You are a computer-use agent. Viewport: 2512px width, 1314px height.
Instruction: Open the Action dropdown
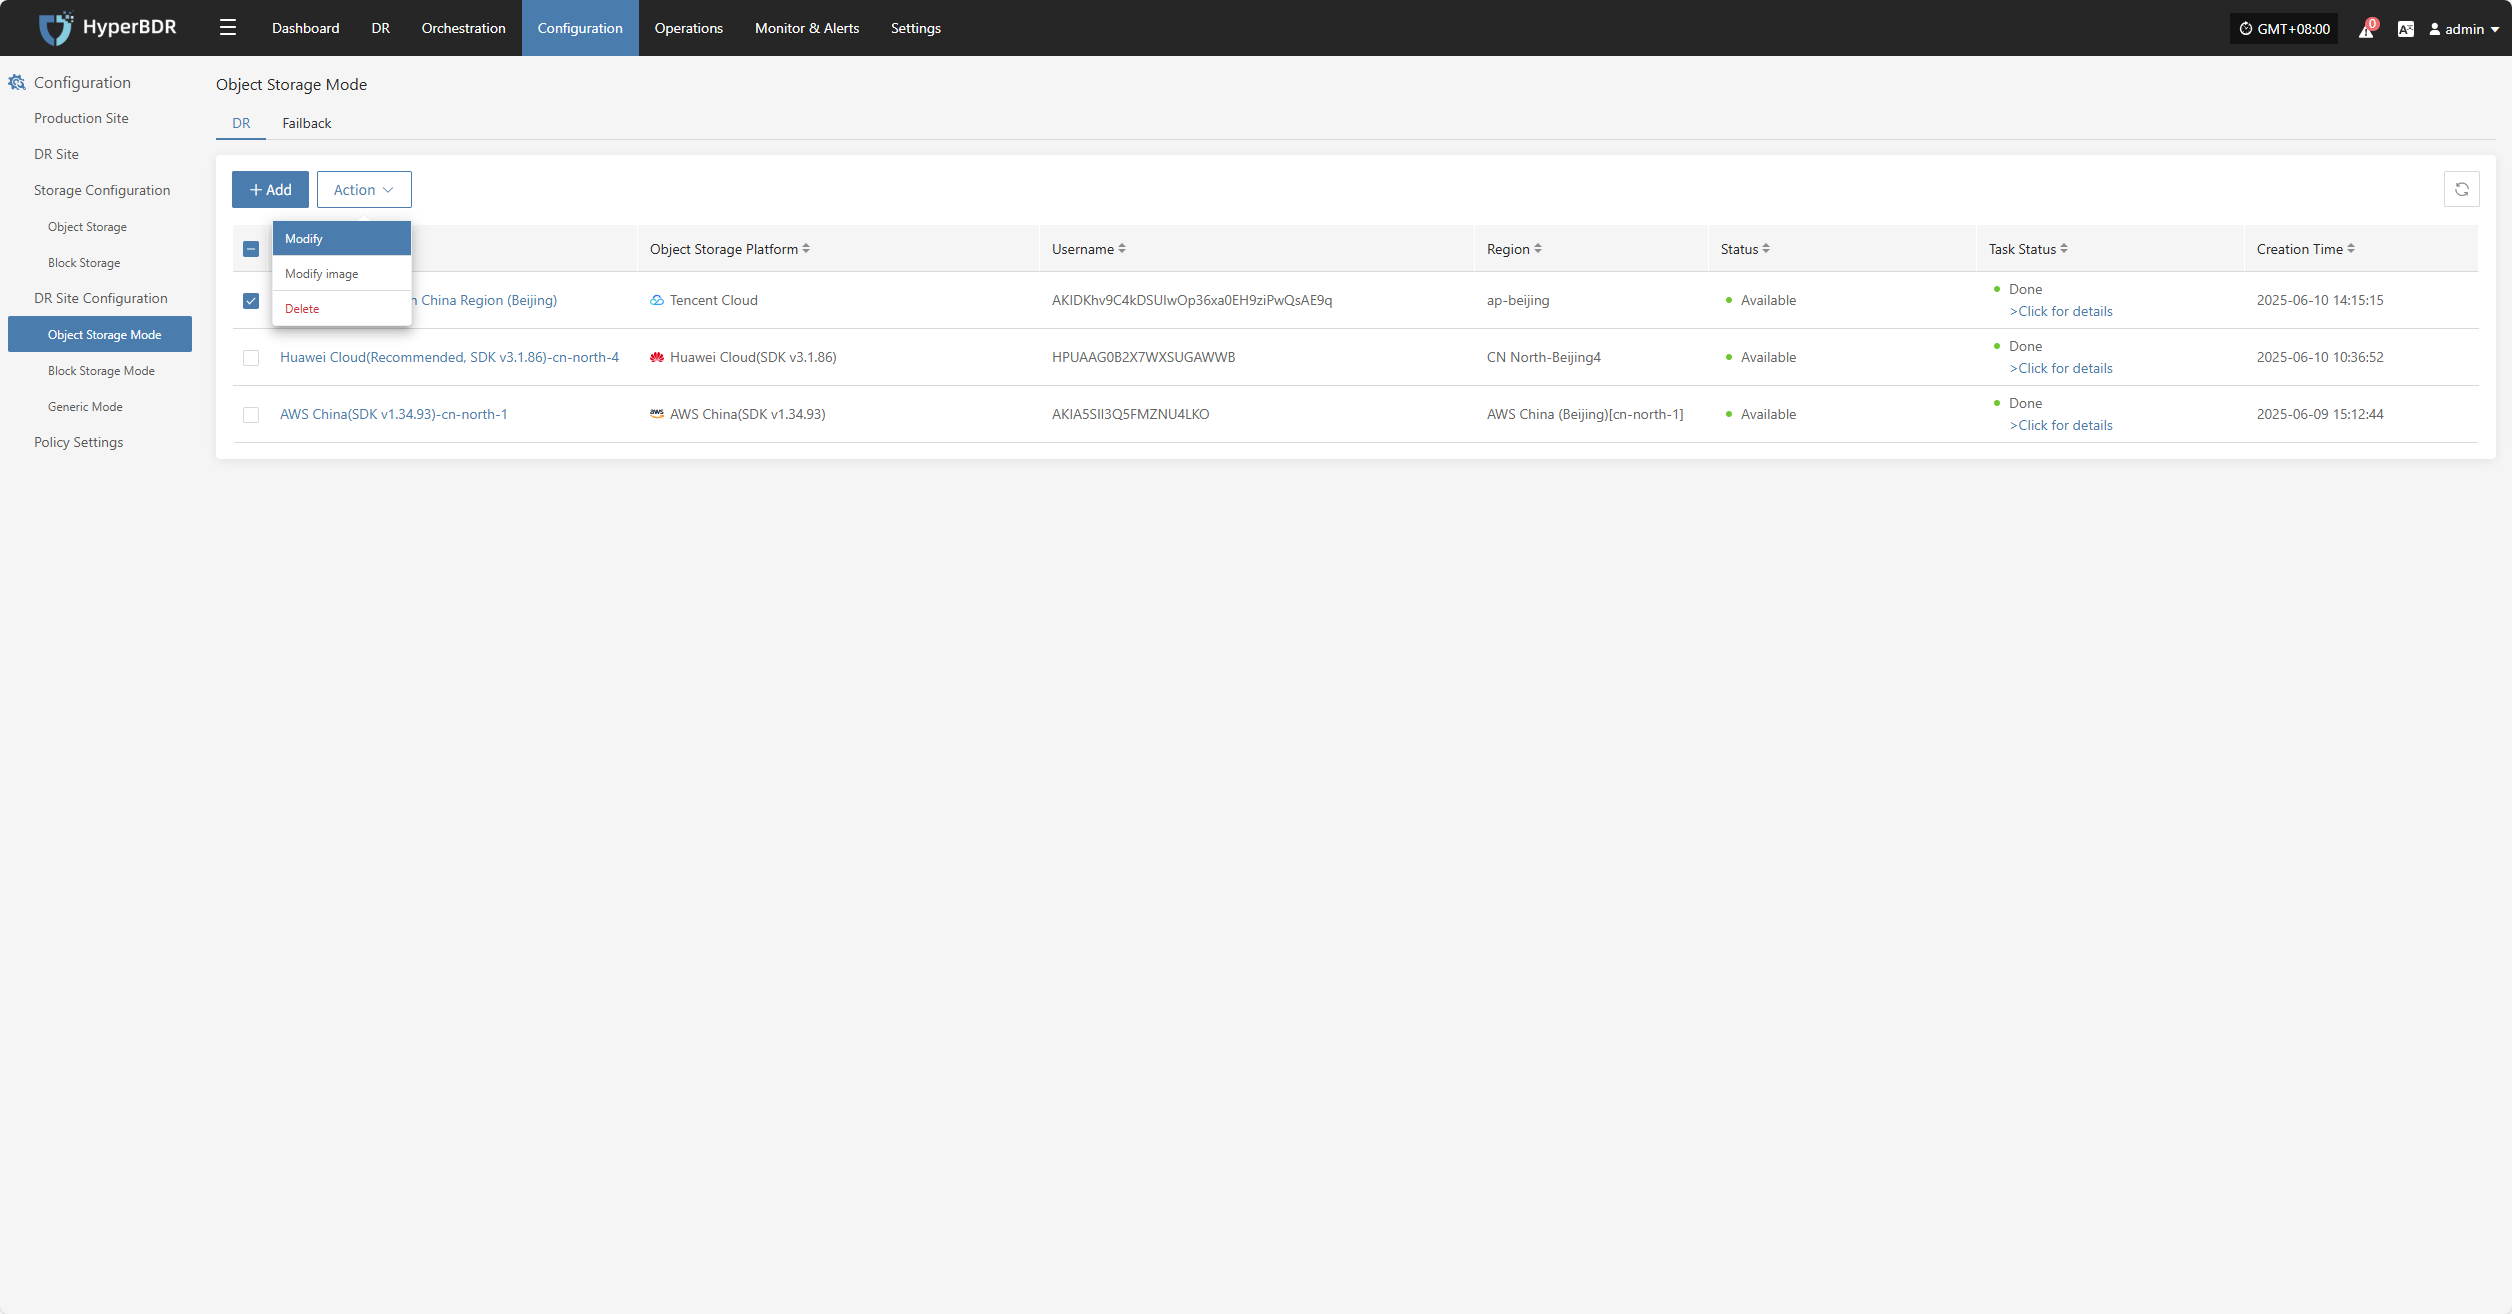pos(364,189)
